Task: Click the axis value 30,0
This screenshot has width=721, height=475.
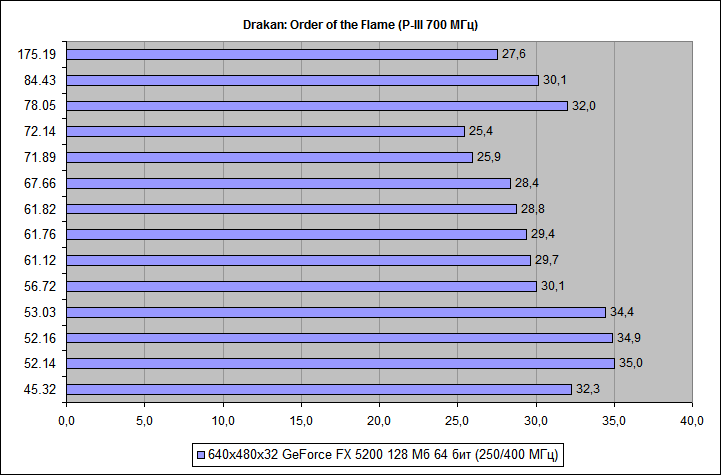Action: 536,421
